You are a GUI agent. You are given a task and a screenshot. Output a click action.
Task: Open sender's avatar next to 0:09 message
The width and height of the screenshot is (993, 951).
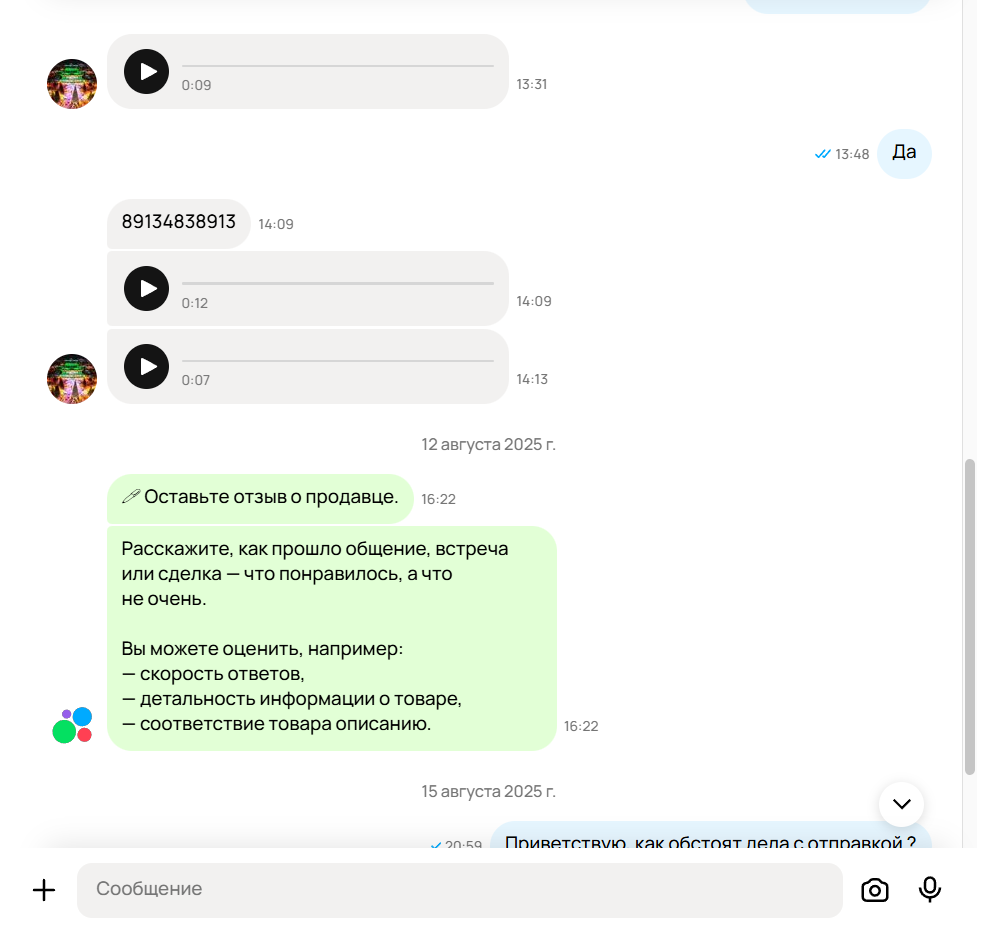[x=72, y=84]
